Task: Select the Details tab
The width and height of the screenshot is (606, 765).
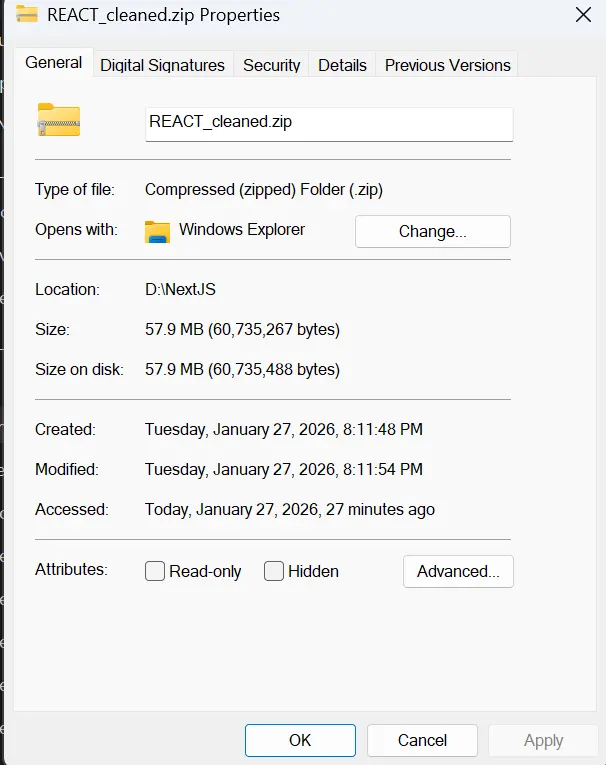Action: point(342,65)
